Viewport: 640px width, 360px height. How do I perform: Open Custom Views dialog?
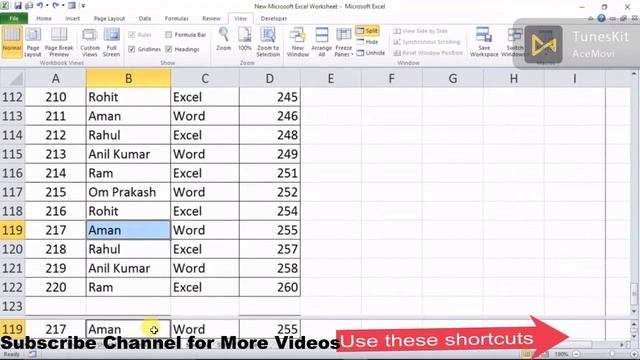(x=90, y=42)
